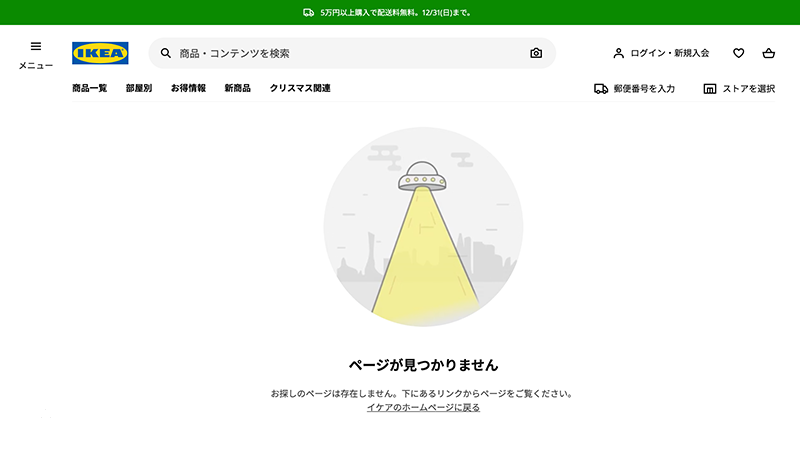Image resolution: width=800 pixels, height=476 pixels.
Task: Open the お得情報 menu
Action: [x=188, y=88]
